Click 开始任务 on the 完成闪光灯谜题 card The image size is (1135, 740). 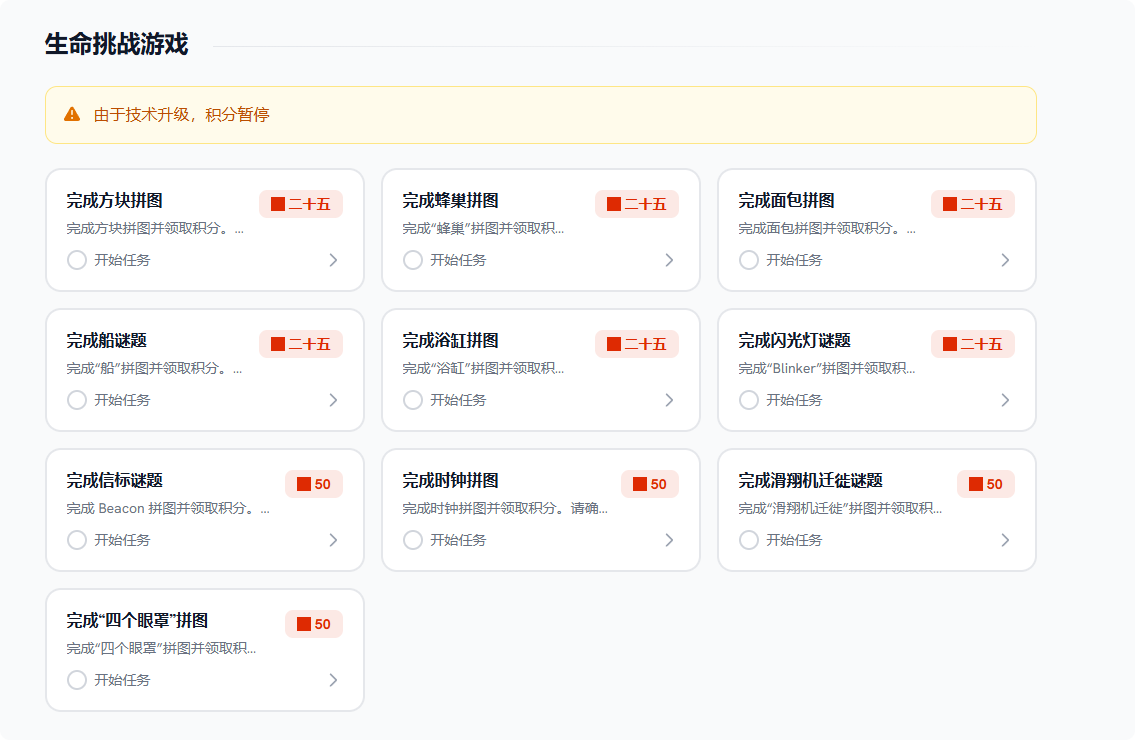click(793, 400)
